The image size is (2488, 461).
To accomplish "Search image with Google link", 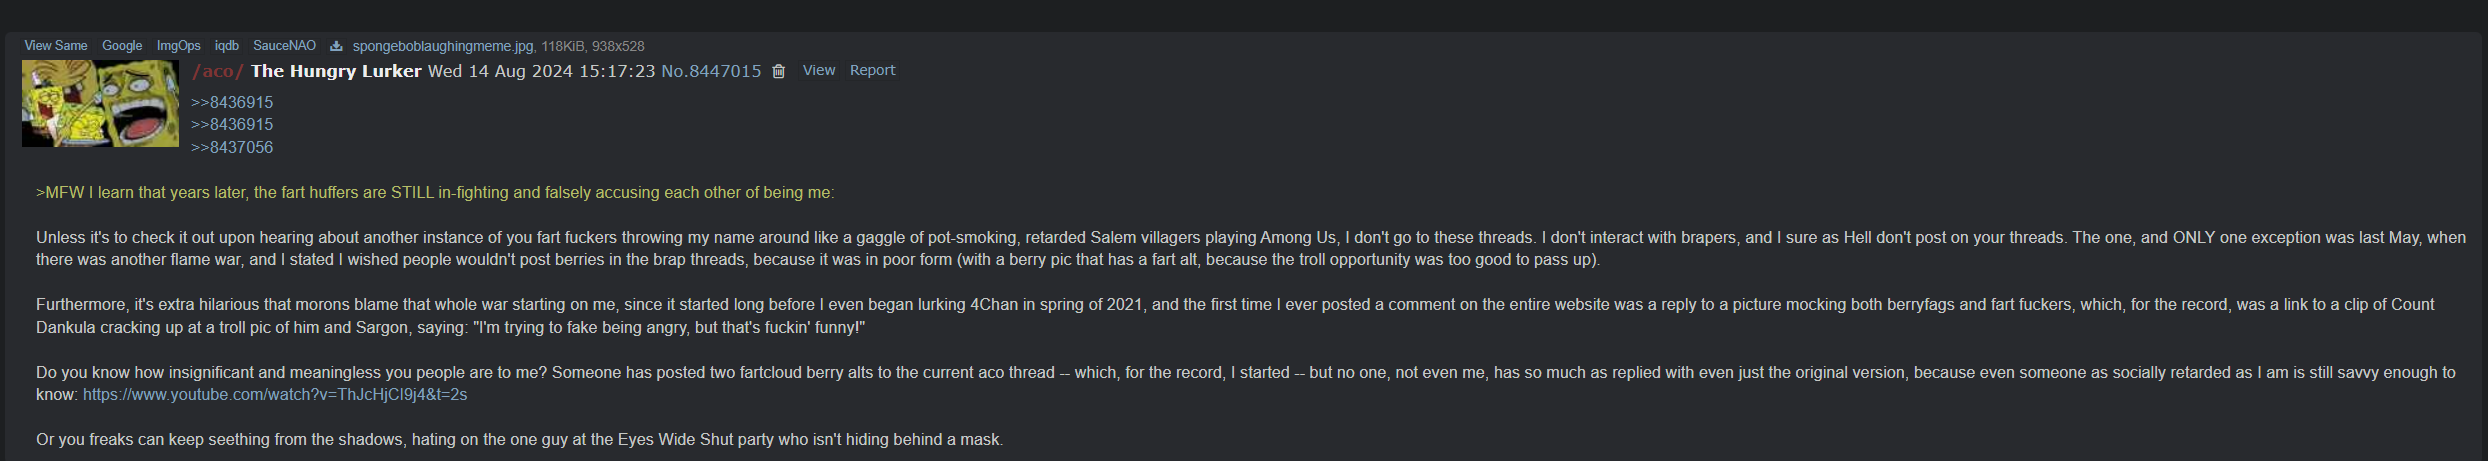I will [122, 46].
